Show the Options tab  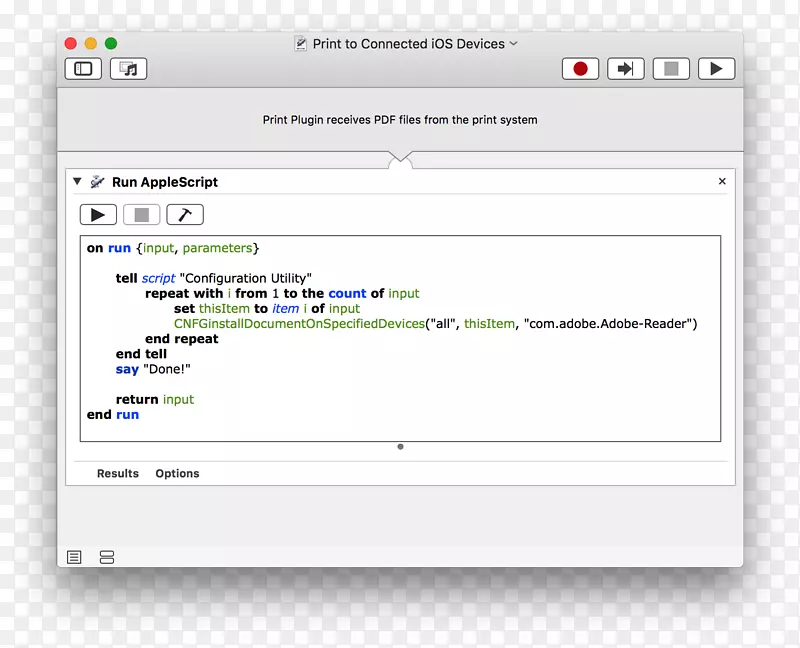[177, 474]
